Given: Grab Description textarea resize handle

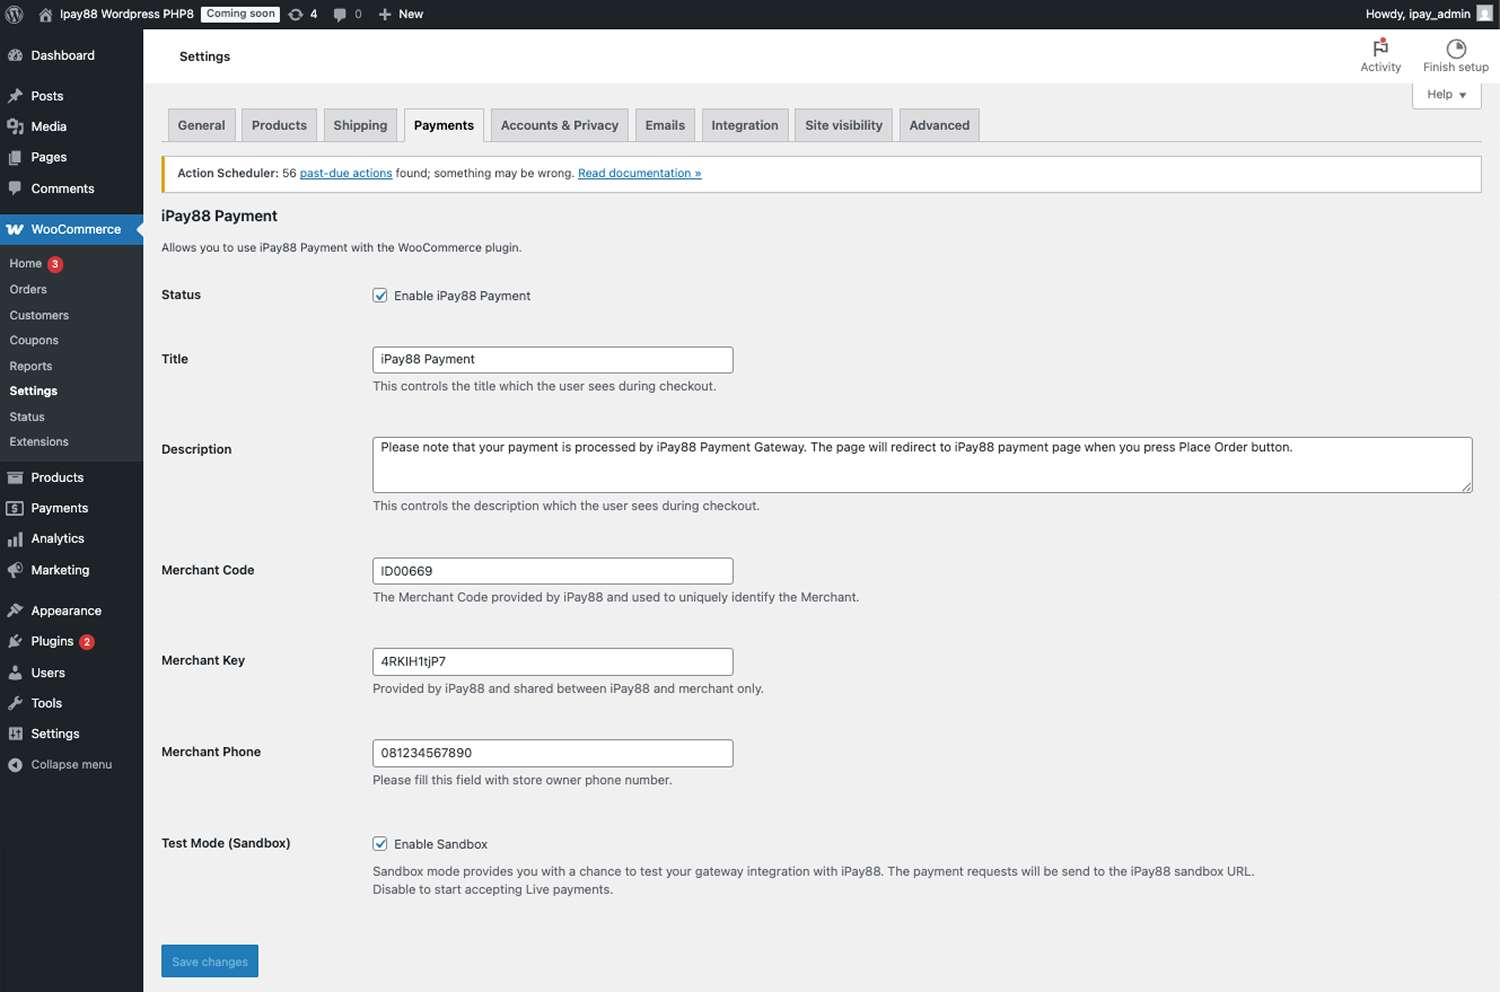Looking at the screenshot, I should [x=1466, y=486].
